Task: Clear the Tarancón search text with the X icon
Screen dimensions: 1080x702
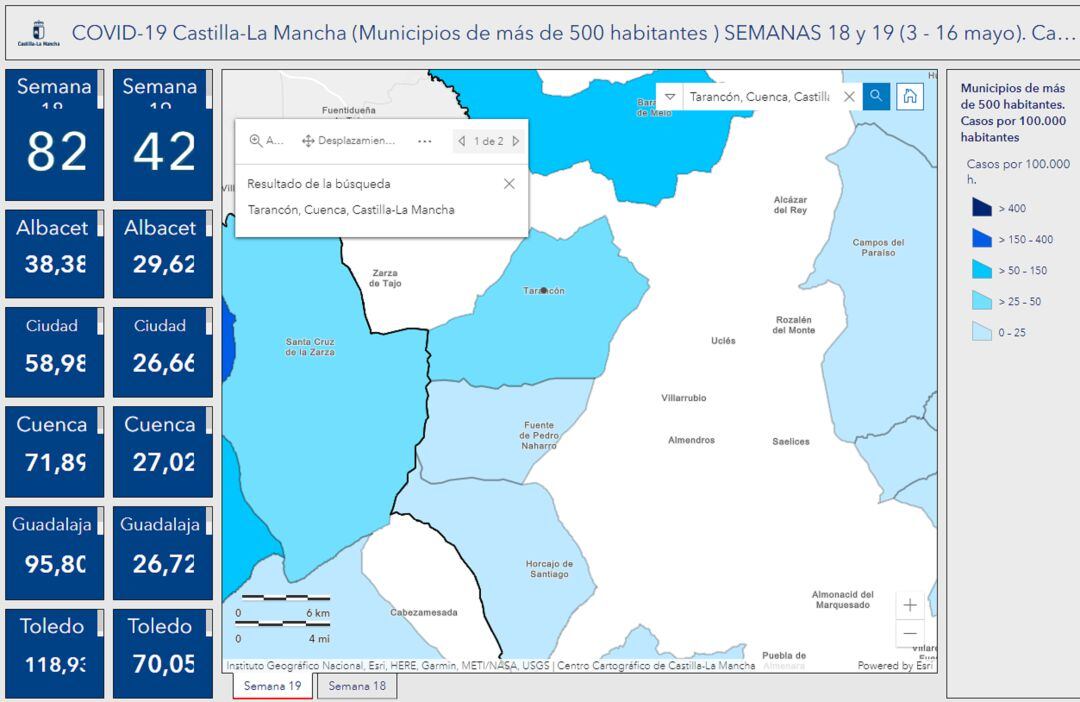Action: click(x=850, y=96)
